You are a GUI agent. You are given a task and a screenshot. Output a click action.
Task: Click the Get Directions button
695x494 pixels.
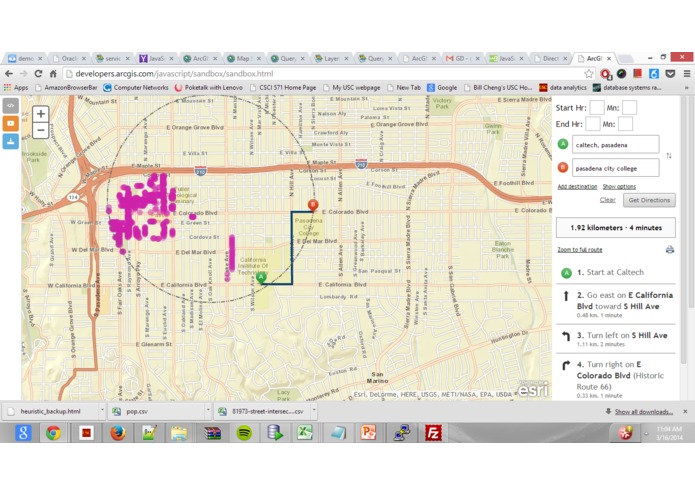[649, 200]
